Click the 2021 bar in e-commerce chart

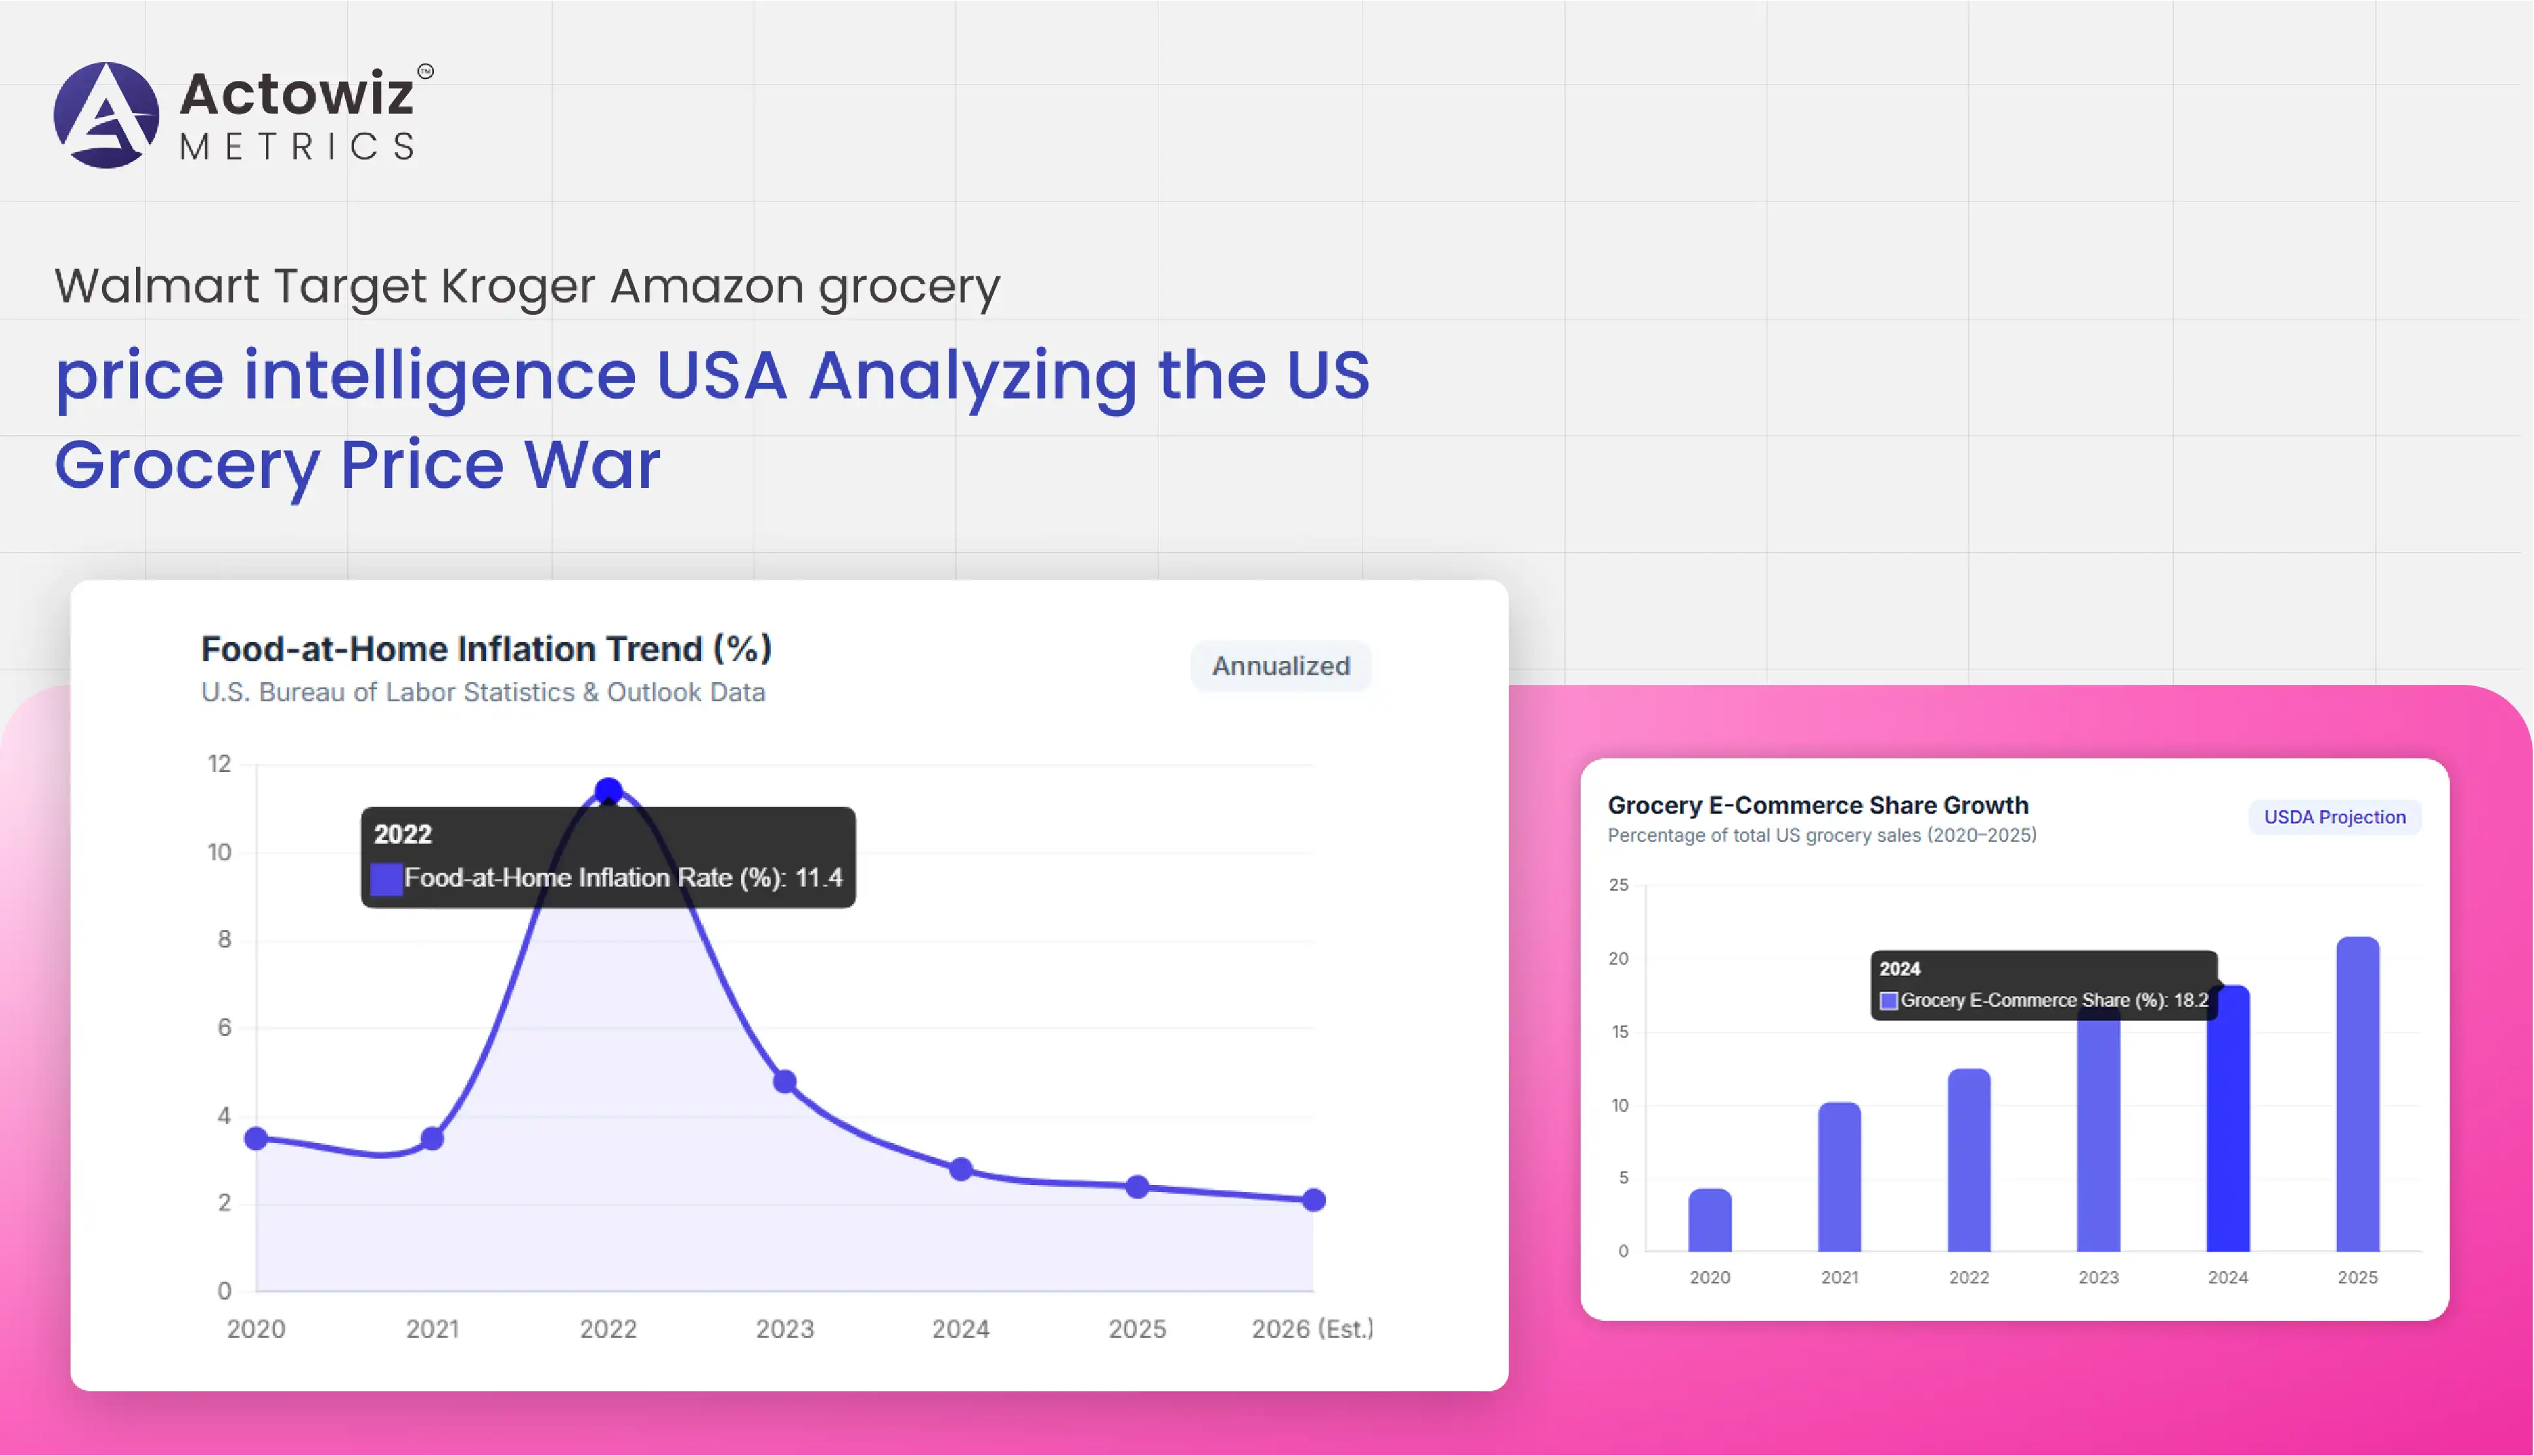click(x=1839, y=1177)
